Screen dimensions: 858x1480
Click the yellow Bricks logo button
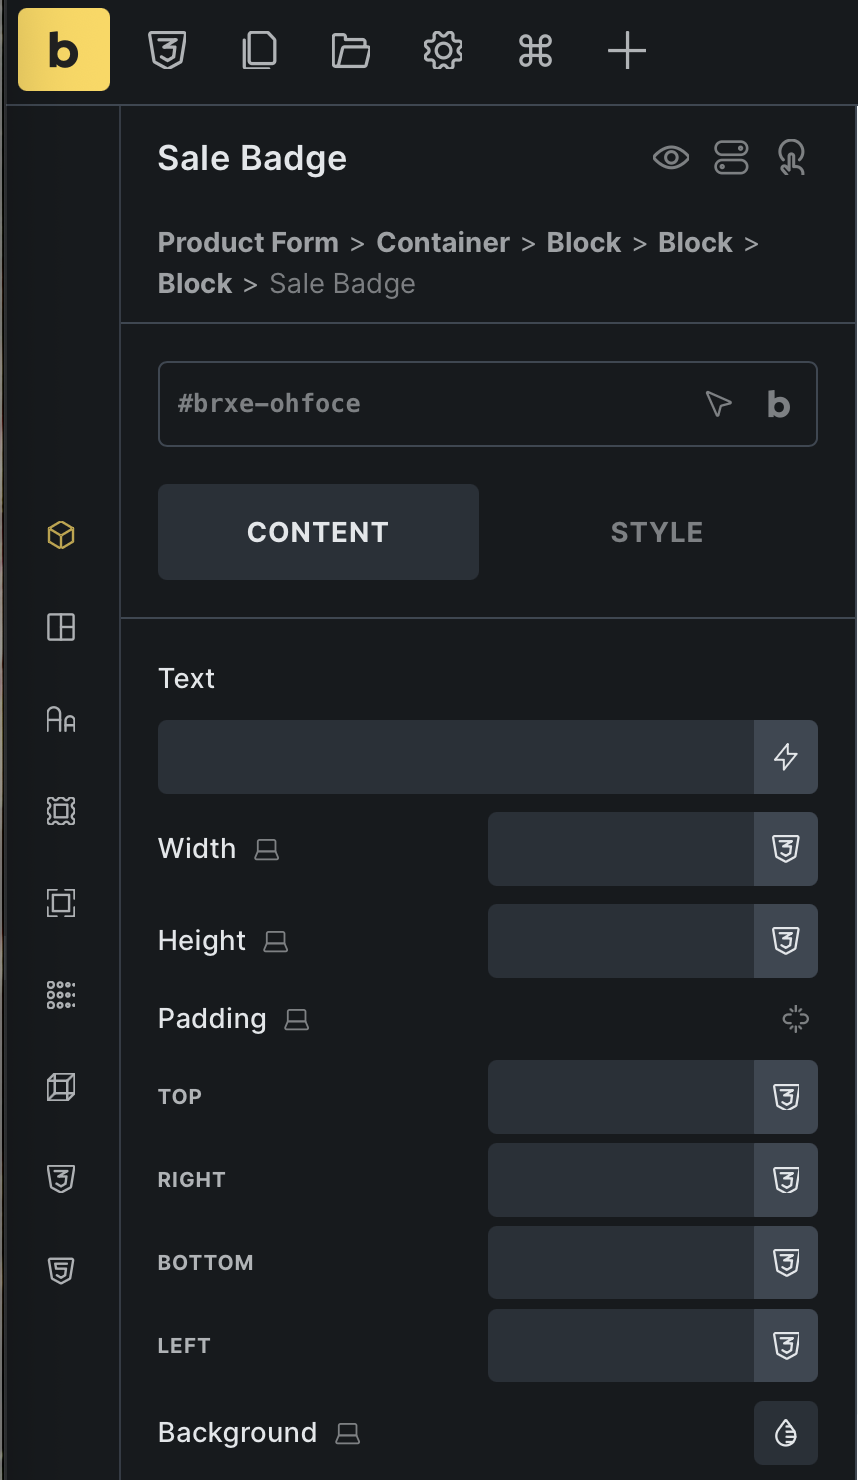click(x=64, y=50)
